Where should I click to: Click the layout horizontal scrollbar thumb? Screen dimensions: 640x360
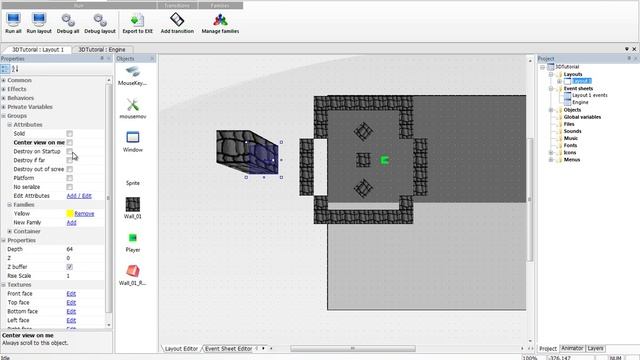(353, 349)
